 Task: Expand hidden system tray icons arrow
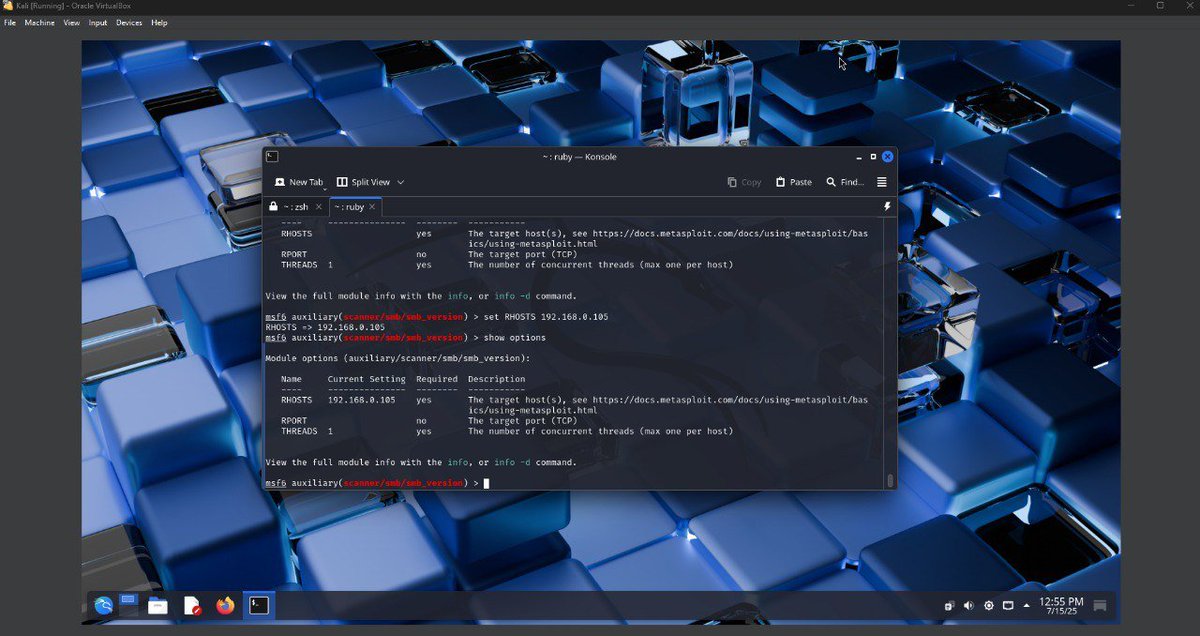[x=1026, y=606]
